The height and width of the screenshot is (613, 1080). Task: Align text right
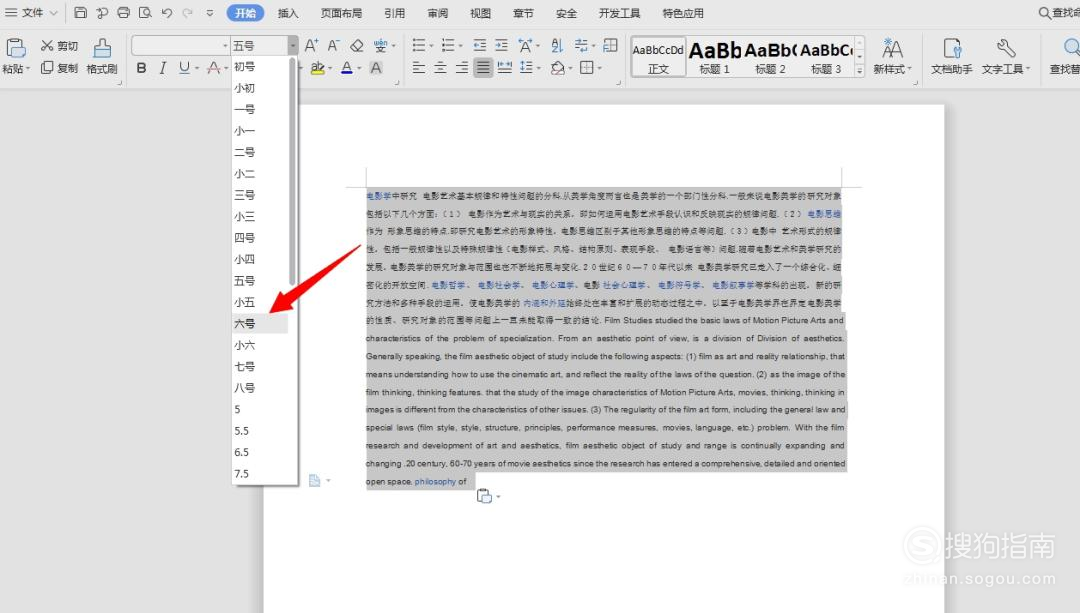coord(461,67)
